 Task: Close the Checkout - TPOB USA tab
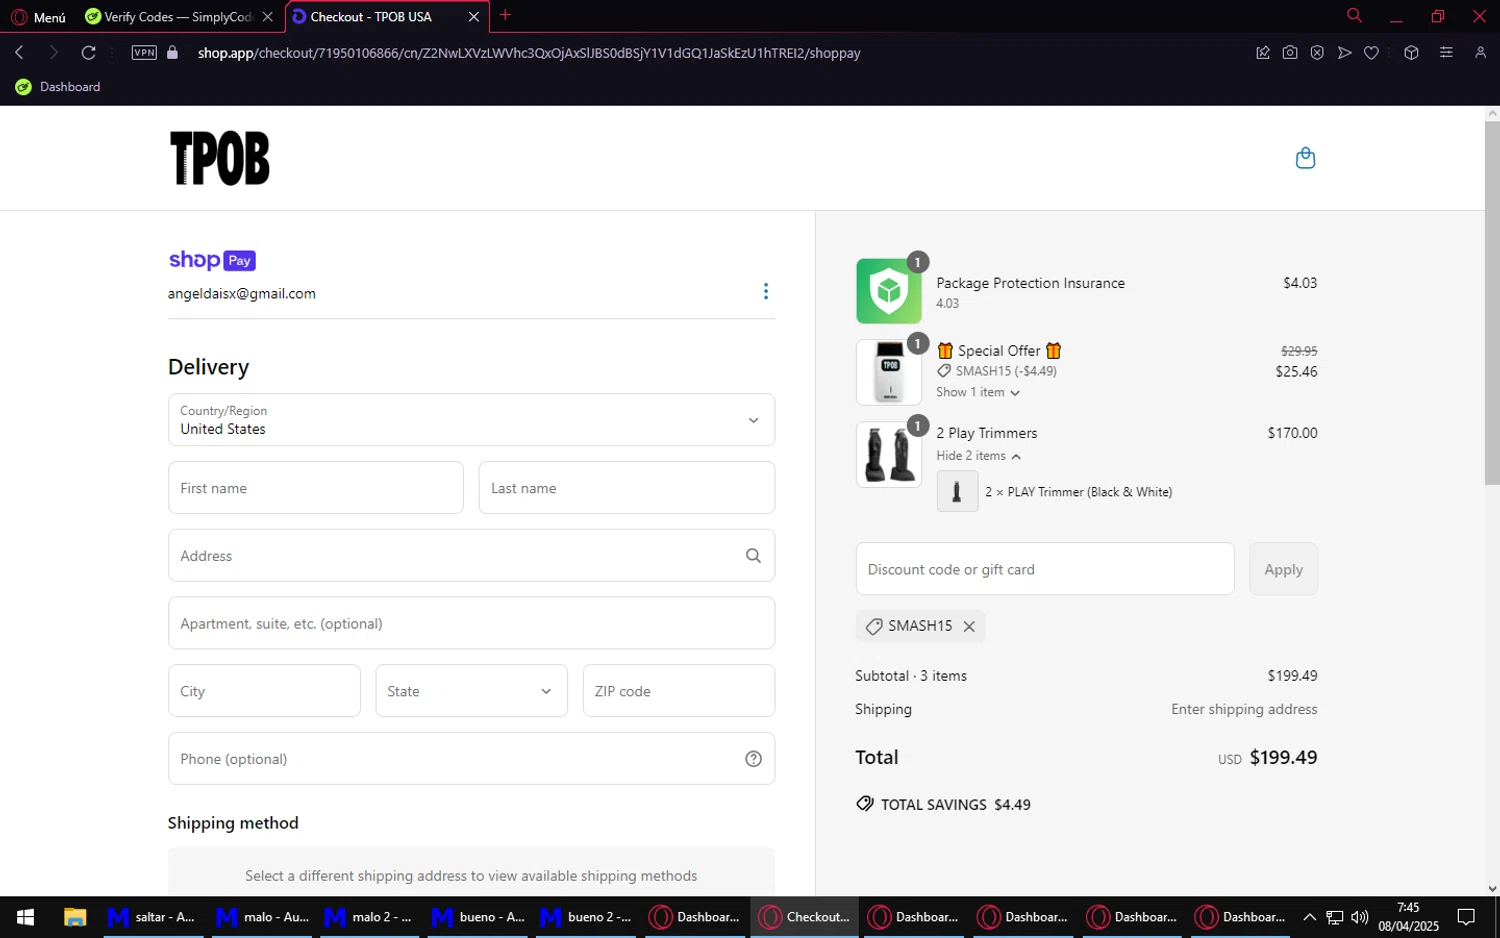click(474, 17)
